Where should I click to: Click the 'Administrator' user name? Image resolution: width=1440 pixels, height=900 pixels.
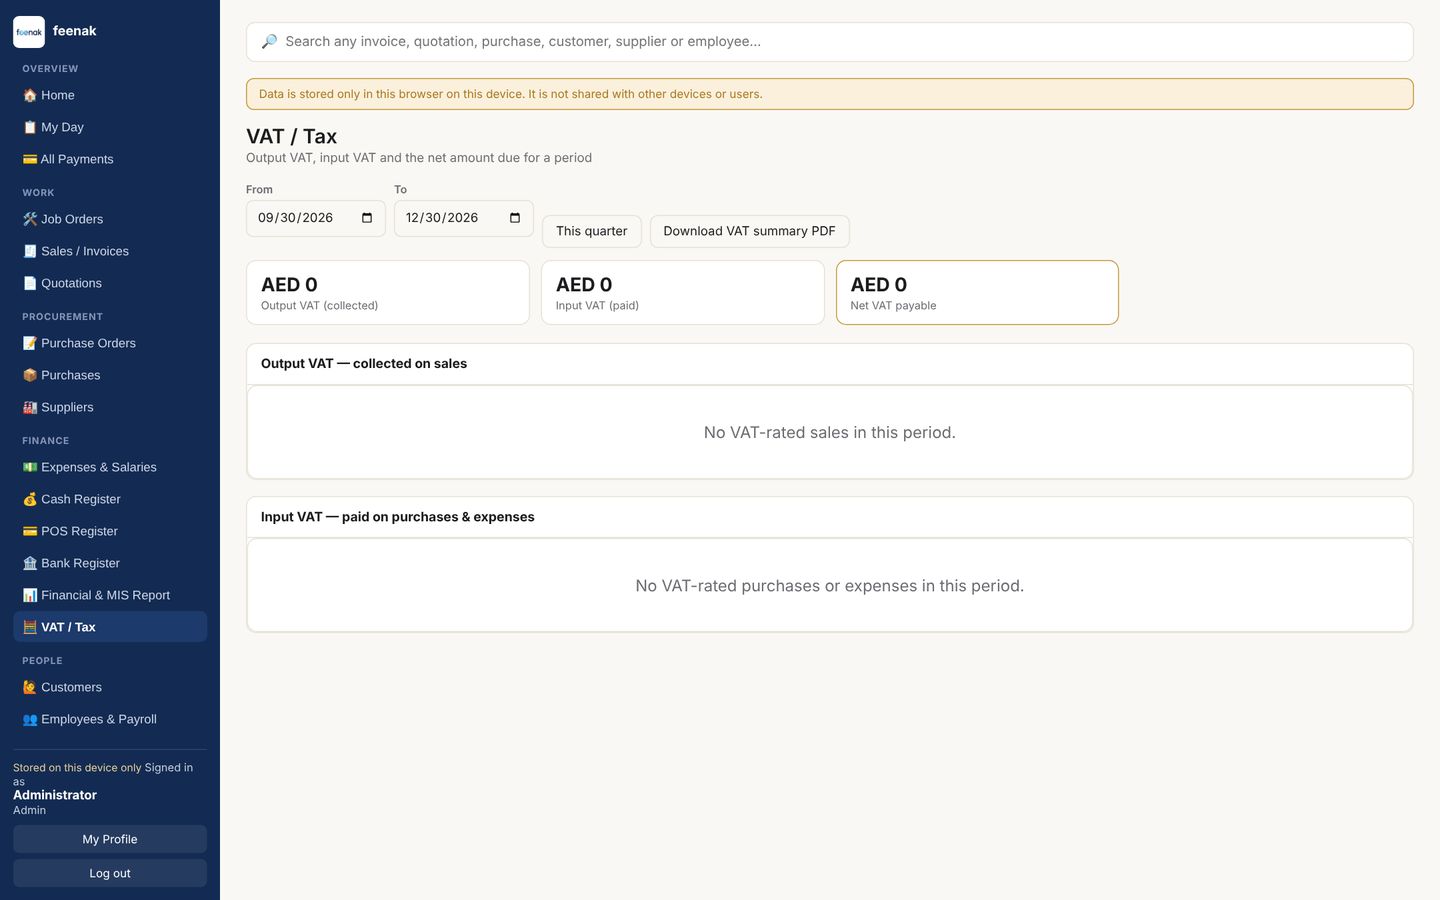(55, 795)
